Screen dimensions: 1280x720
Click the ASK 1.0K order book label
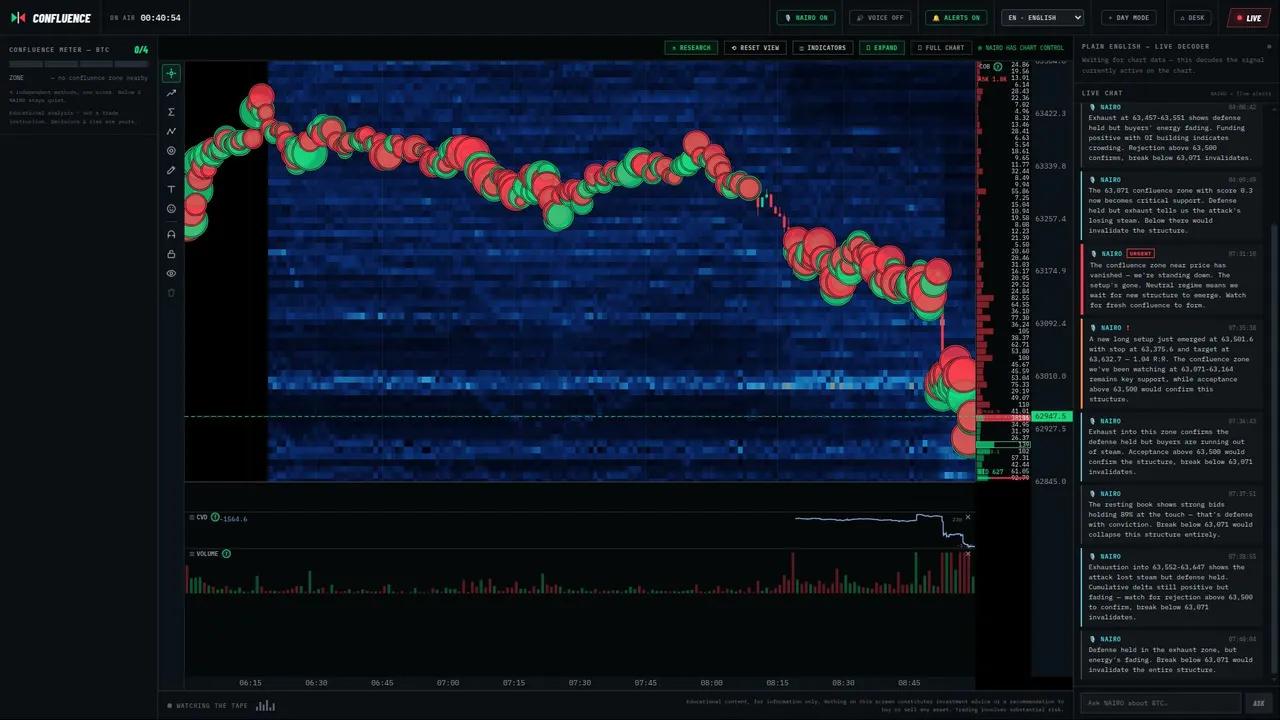pyautogui.click(x=991, y=79)
